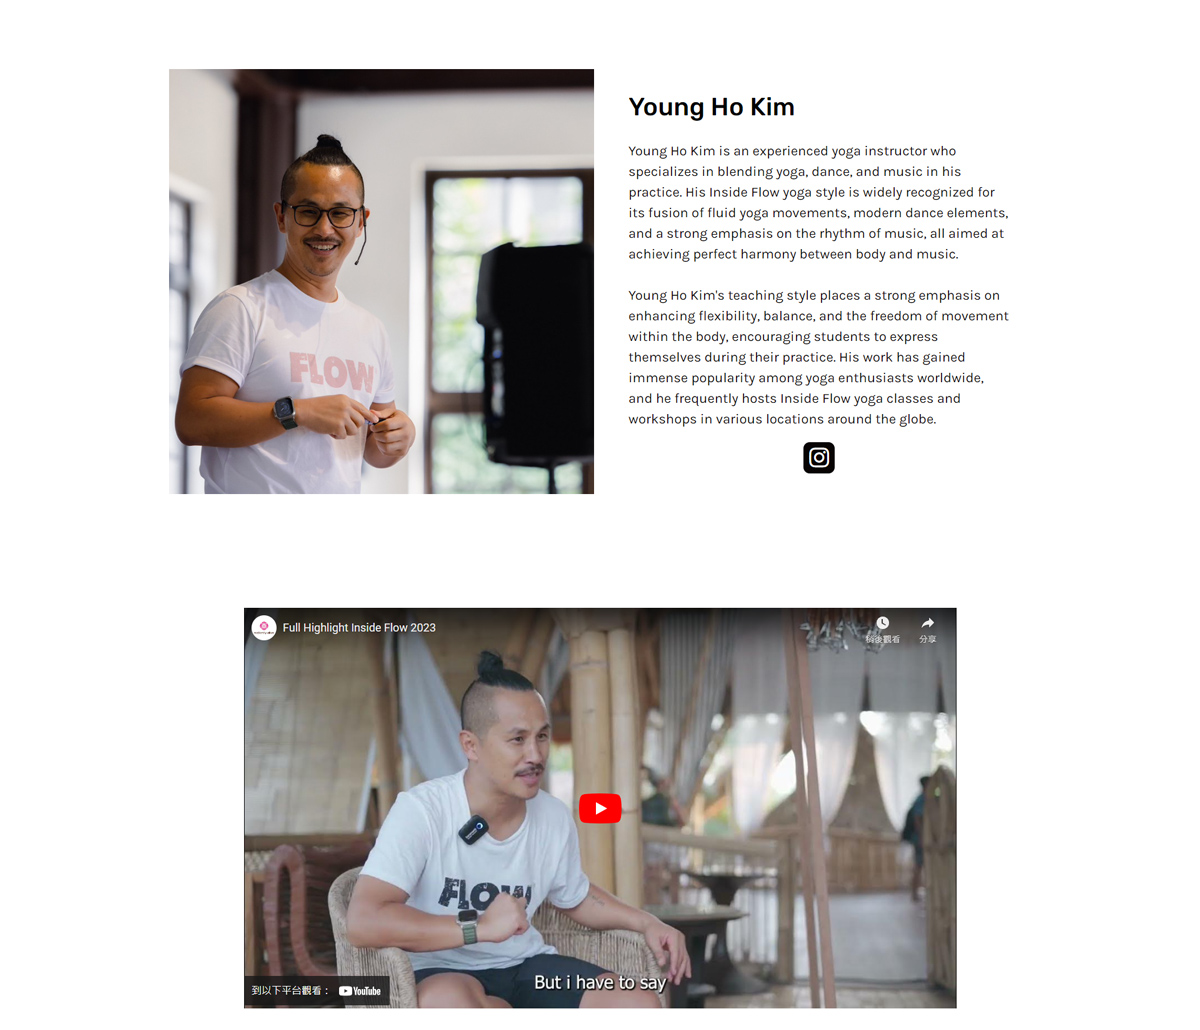Image resolution: width=1200 pixels, height=1030 pixels.
Task: Click the '稍後觀看' label under clock icon
Action: pos(882,639)
